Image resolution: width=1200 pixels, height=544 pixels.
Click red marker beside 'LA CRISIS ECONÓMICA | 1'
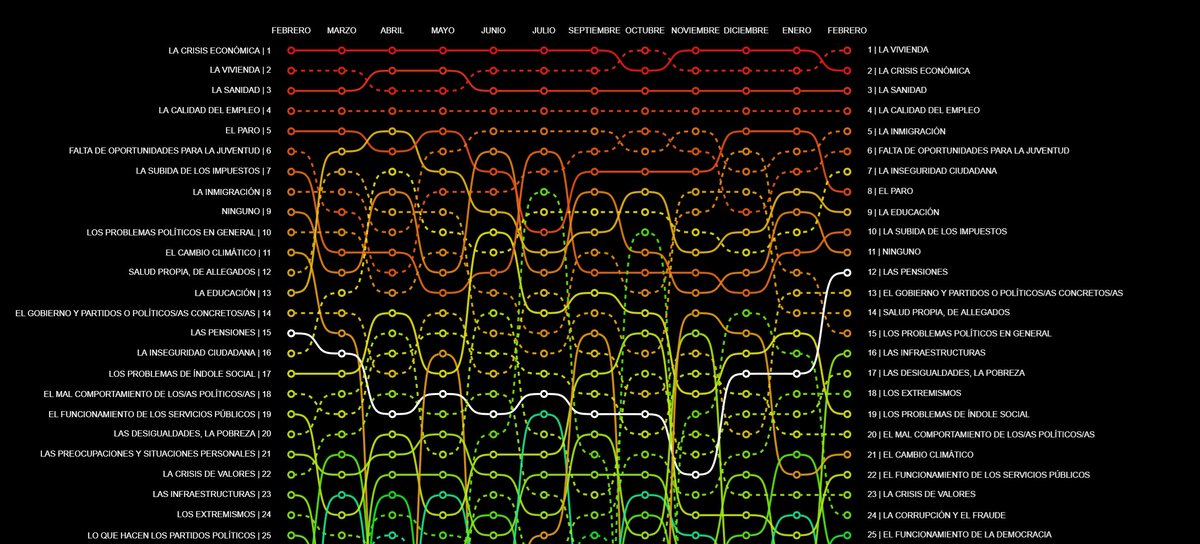[291, 50]
